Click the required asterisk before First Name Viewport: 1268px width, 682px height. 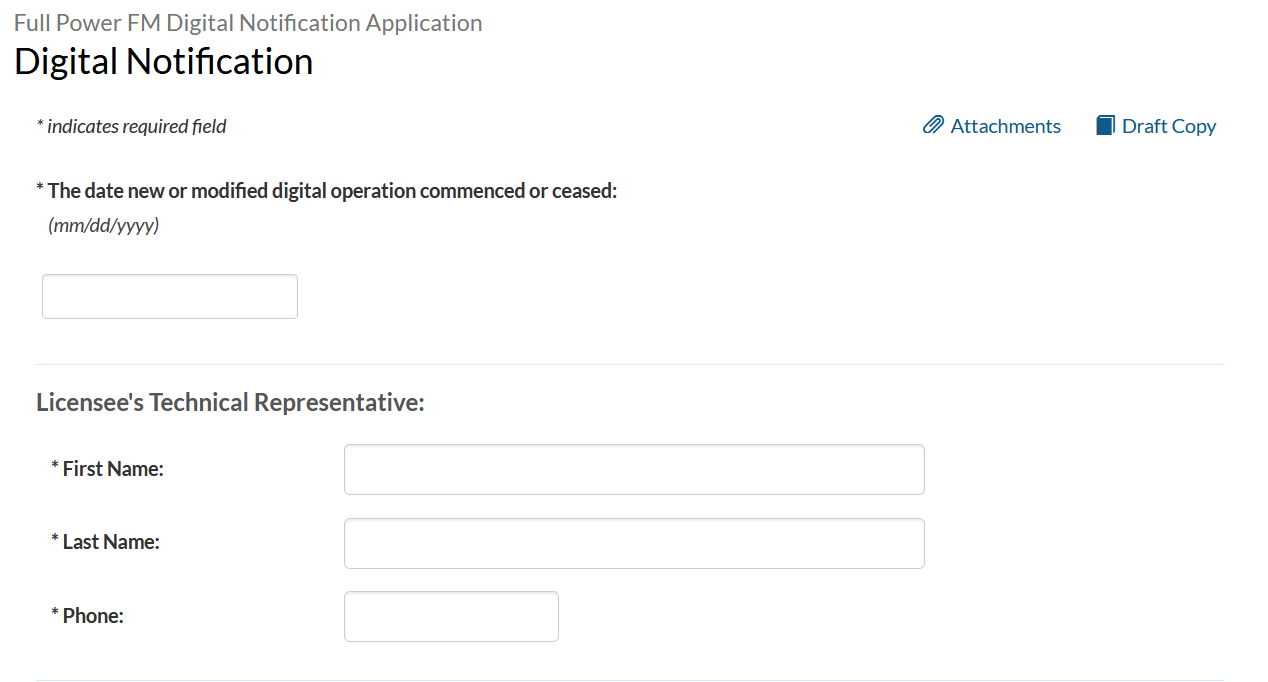coord(55,466)
